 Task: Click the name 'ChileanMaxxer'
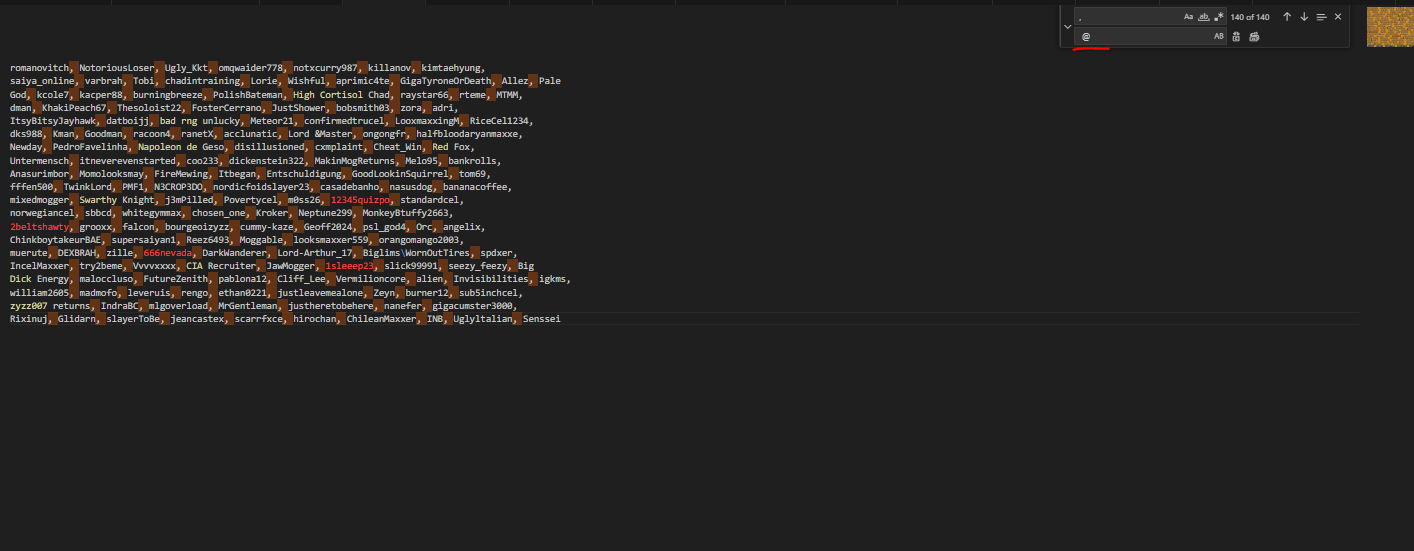tap(382, 319)
